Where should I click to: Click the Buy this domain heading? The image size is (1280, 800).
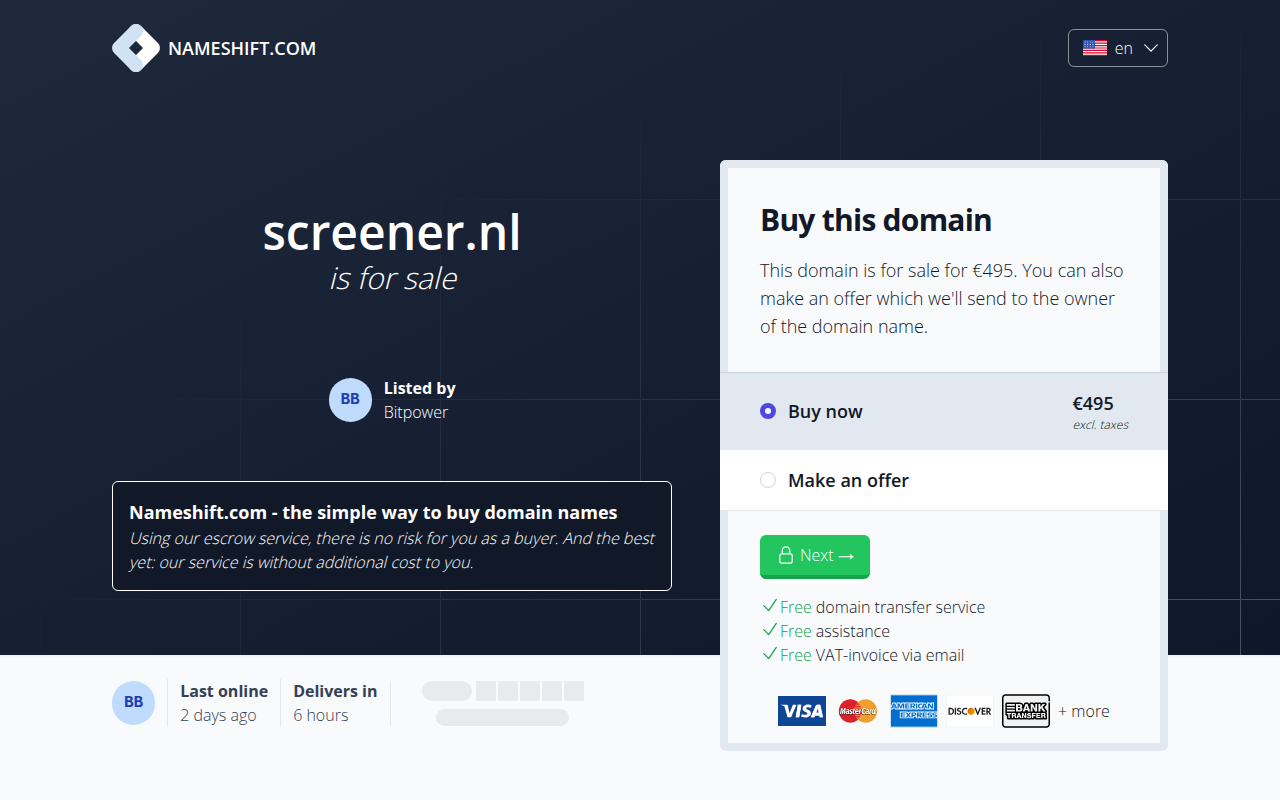876,220
